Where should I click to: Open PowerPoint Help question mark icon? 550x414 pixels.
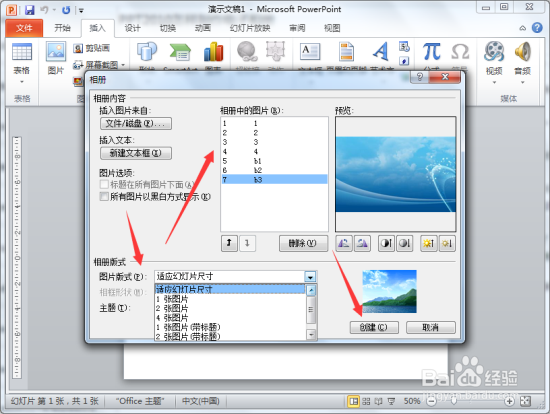click(537, 28)
